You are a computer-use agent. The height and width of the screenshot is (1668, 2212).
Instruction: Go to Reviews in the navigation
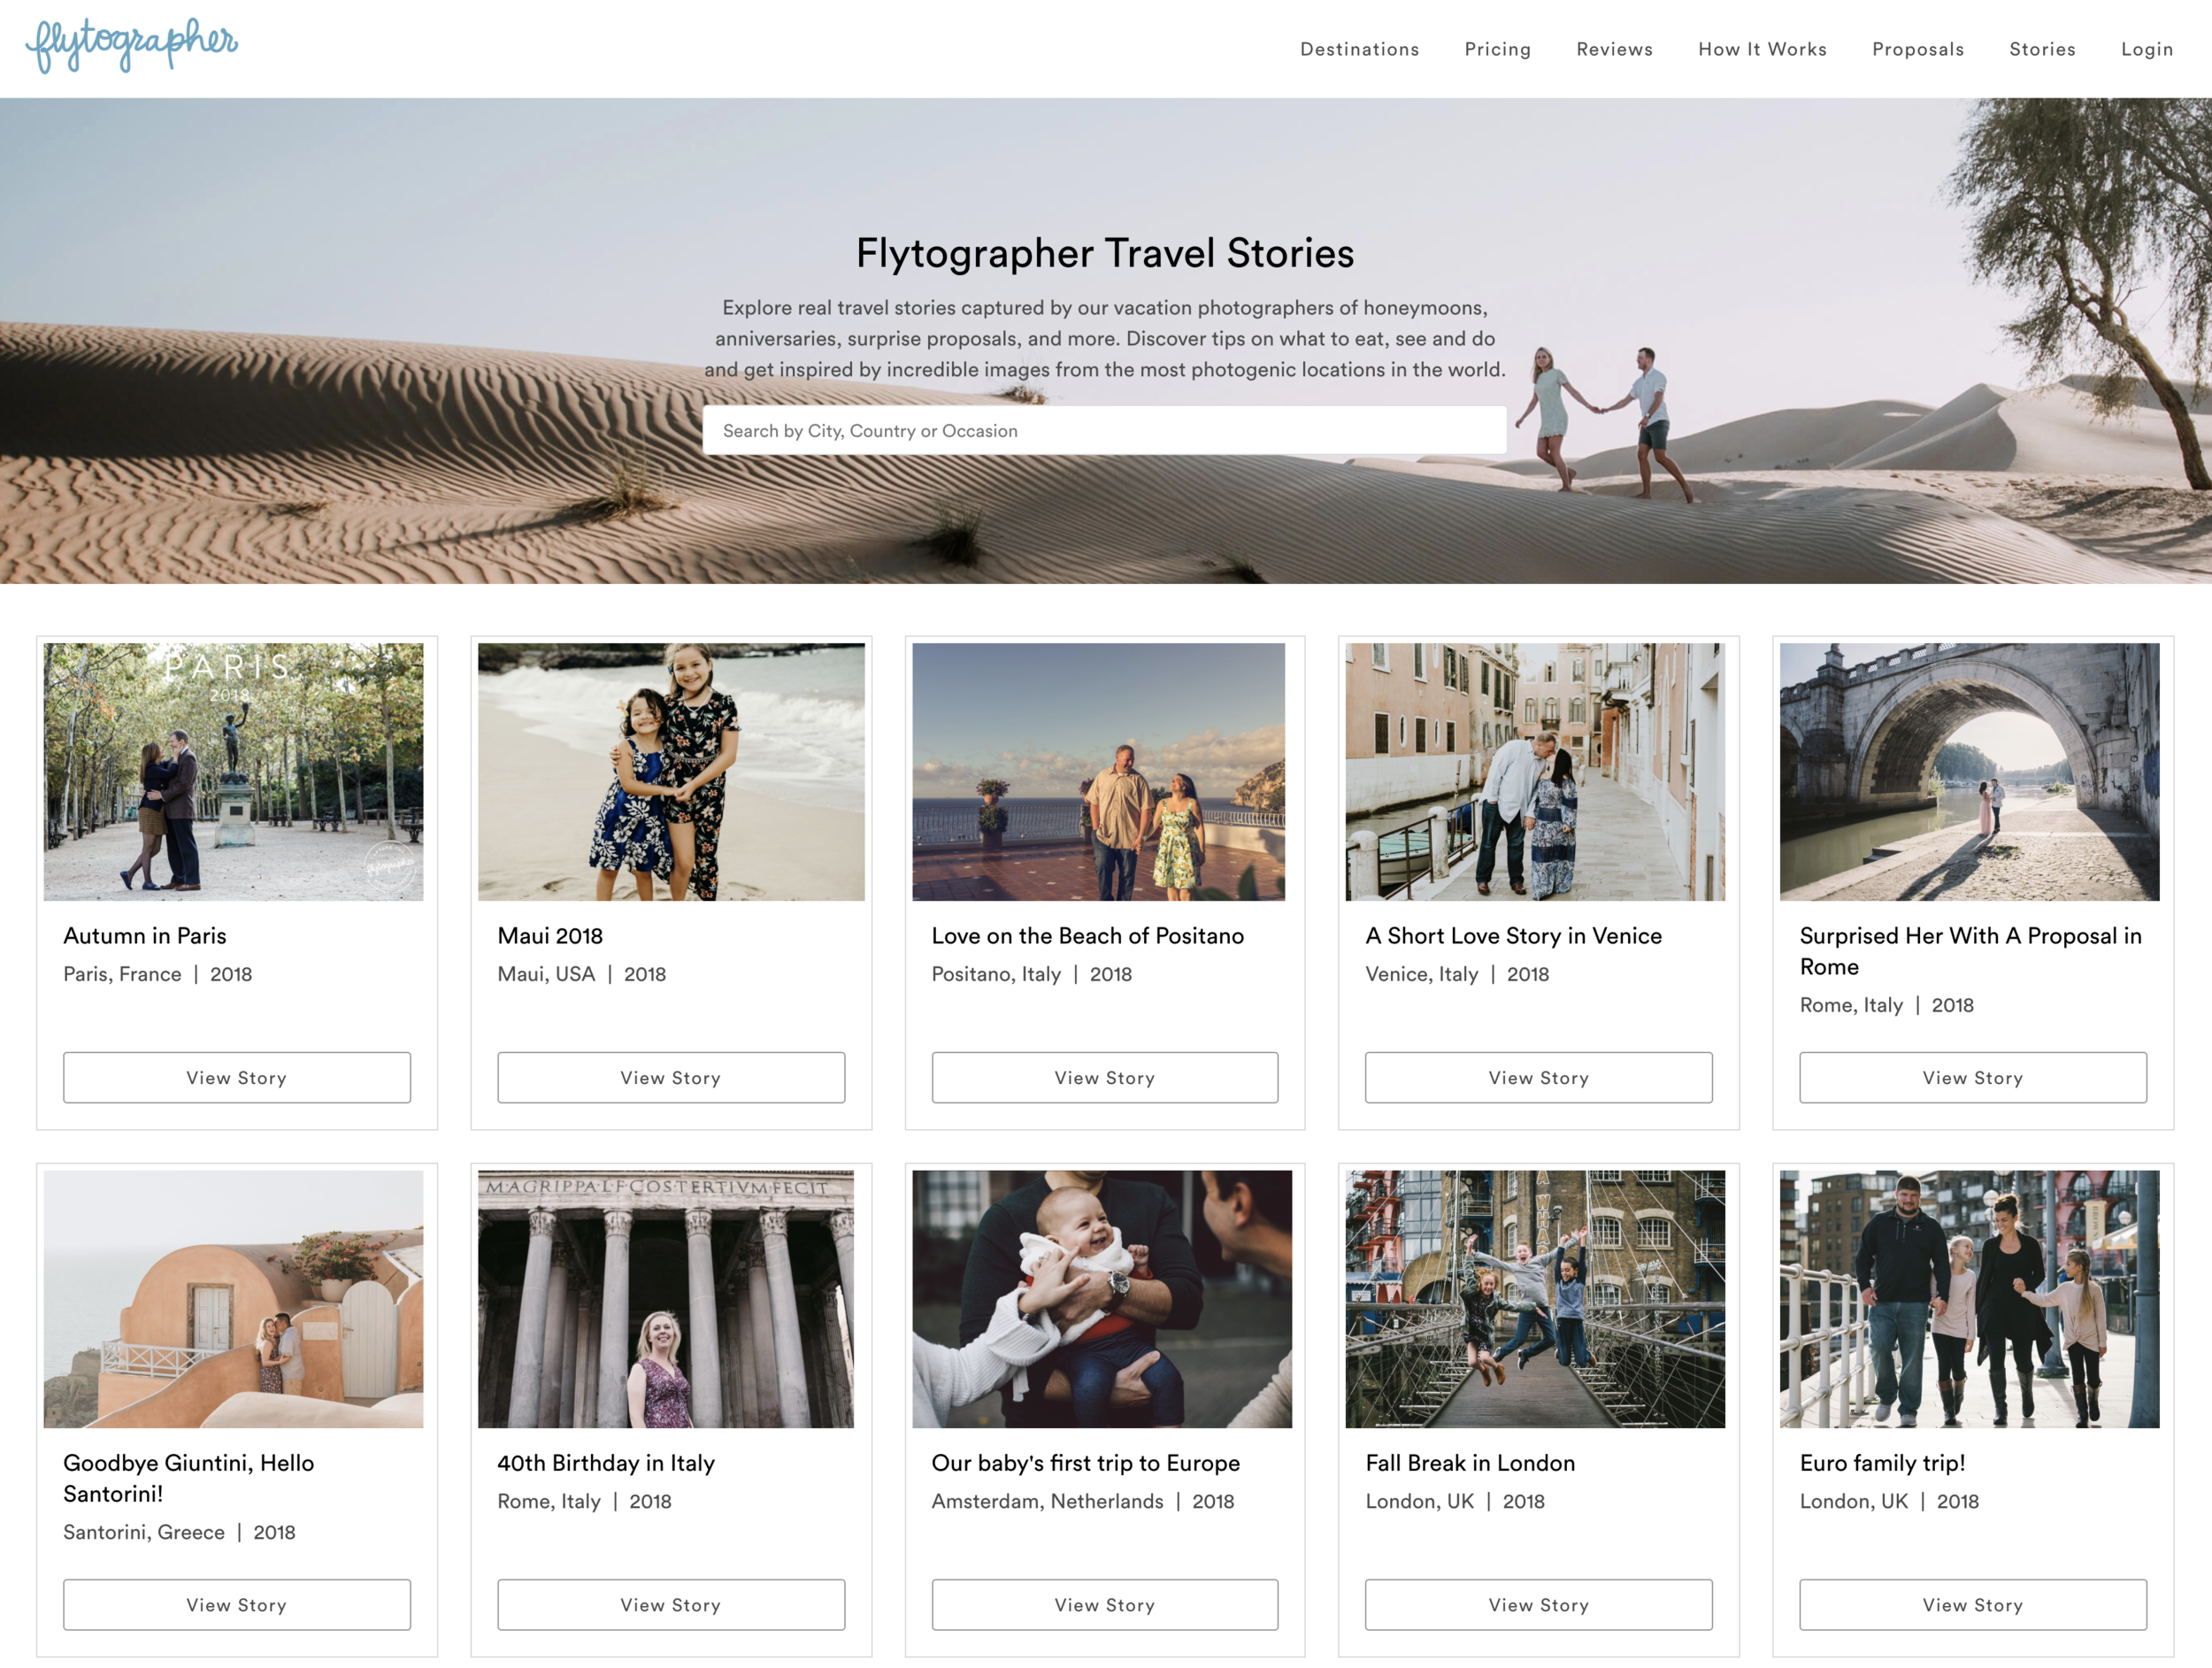(1614, 49)
